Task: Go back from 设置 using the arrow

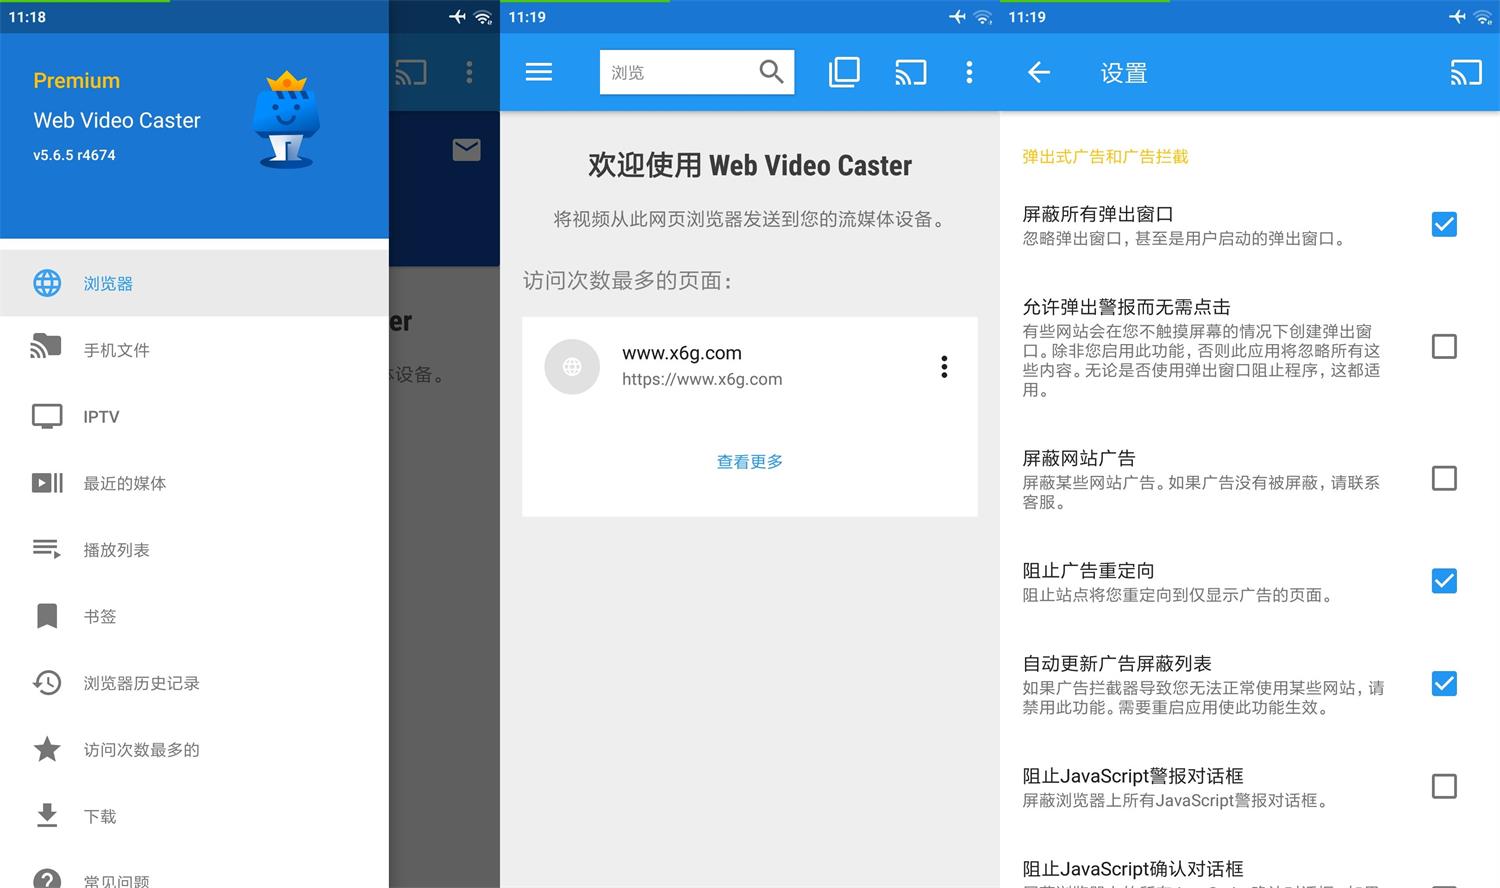Action: pos(1038,71)
